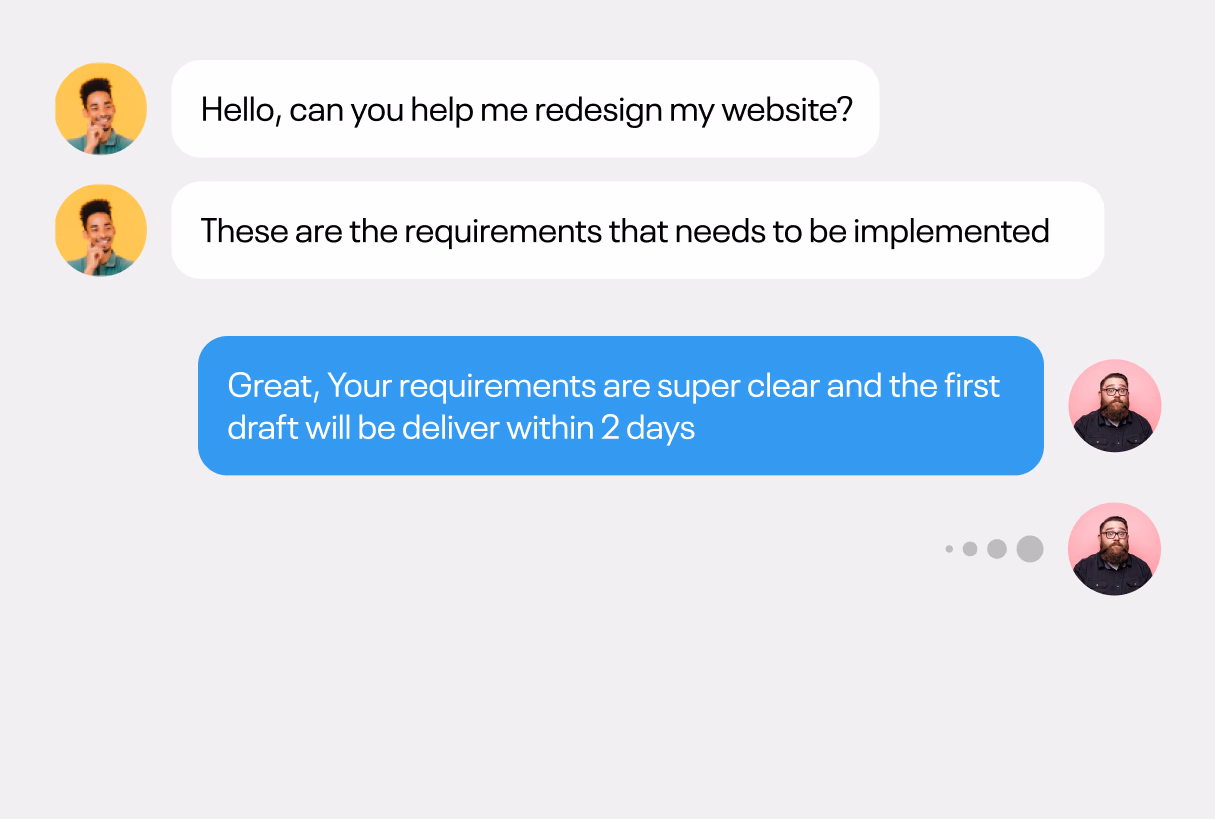Click the largest typing indicator dot

click(1030, 549)
